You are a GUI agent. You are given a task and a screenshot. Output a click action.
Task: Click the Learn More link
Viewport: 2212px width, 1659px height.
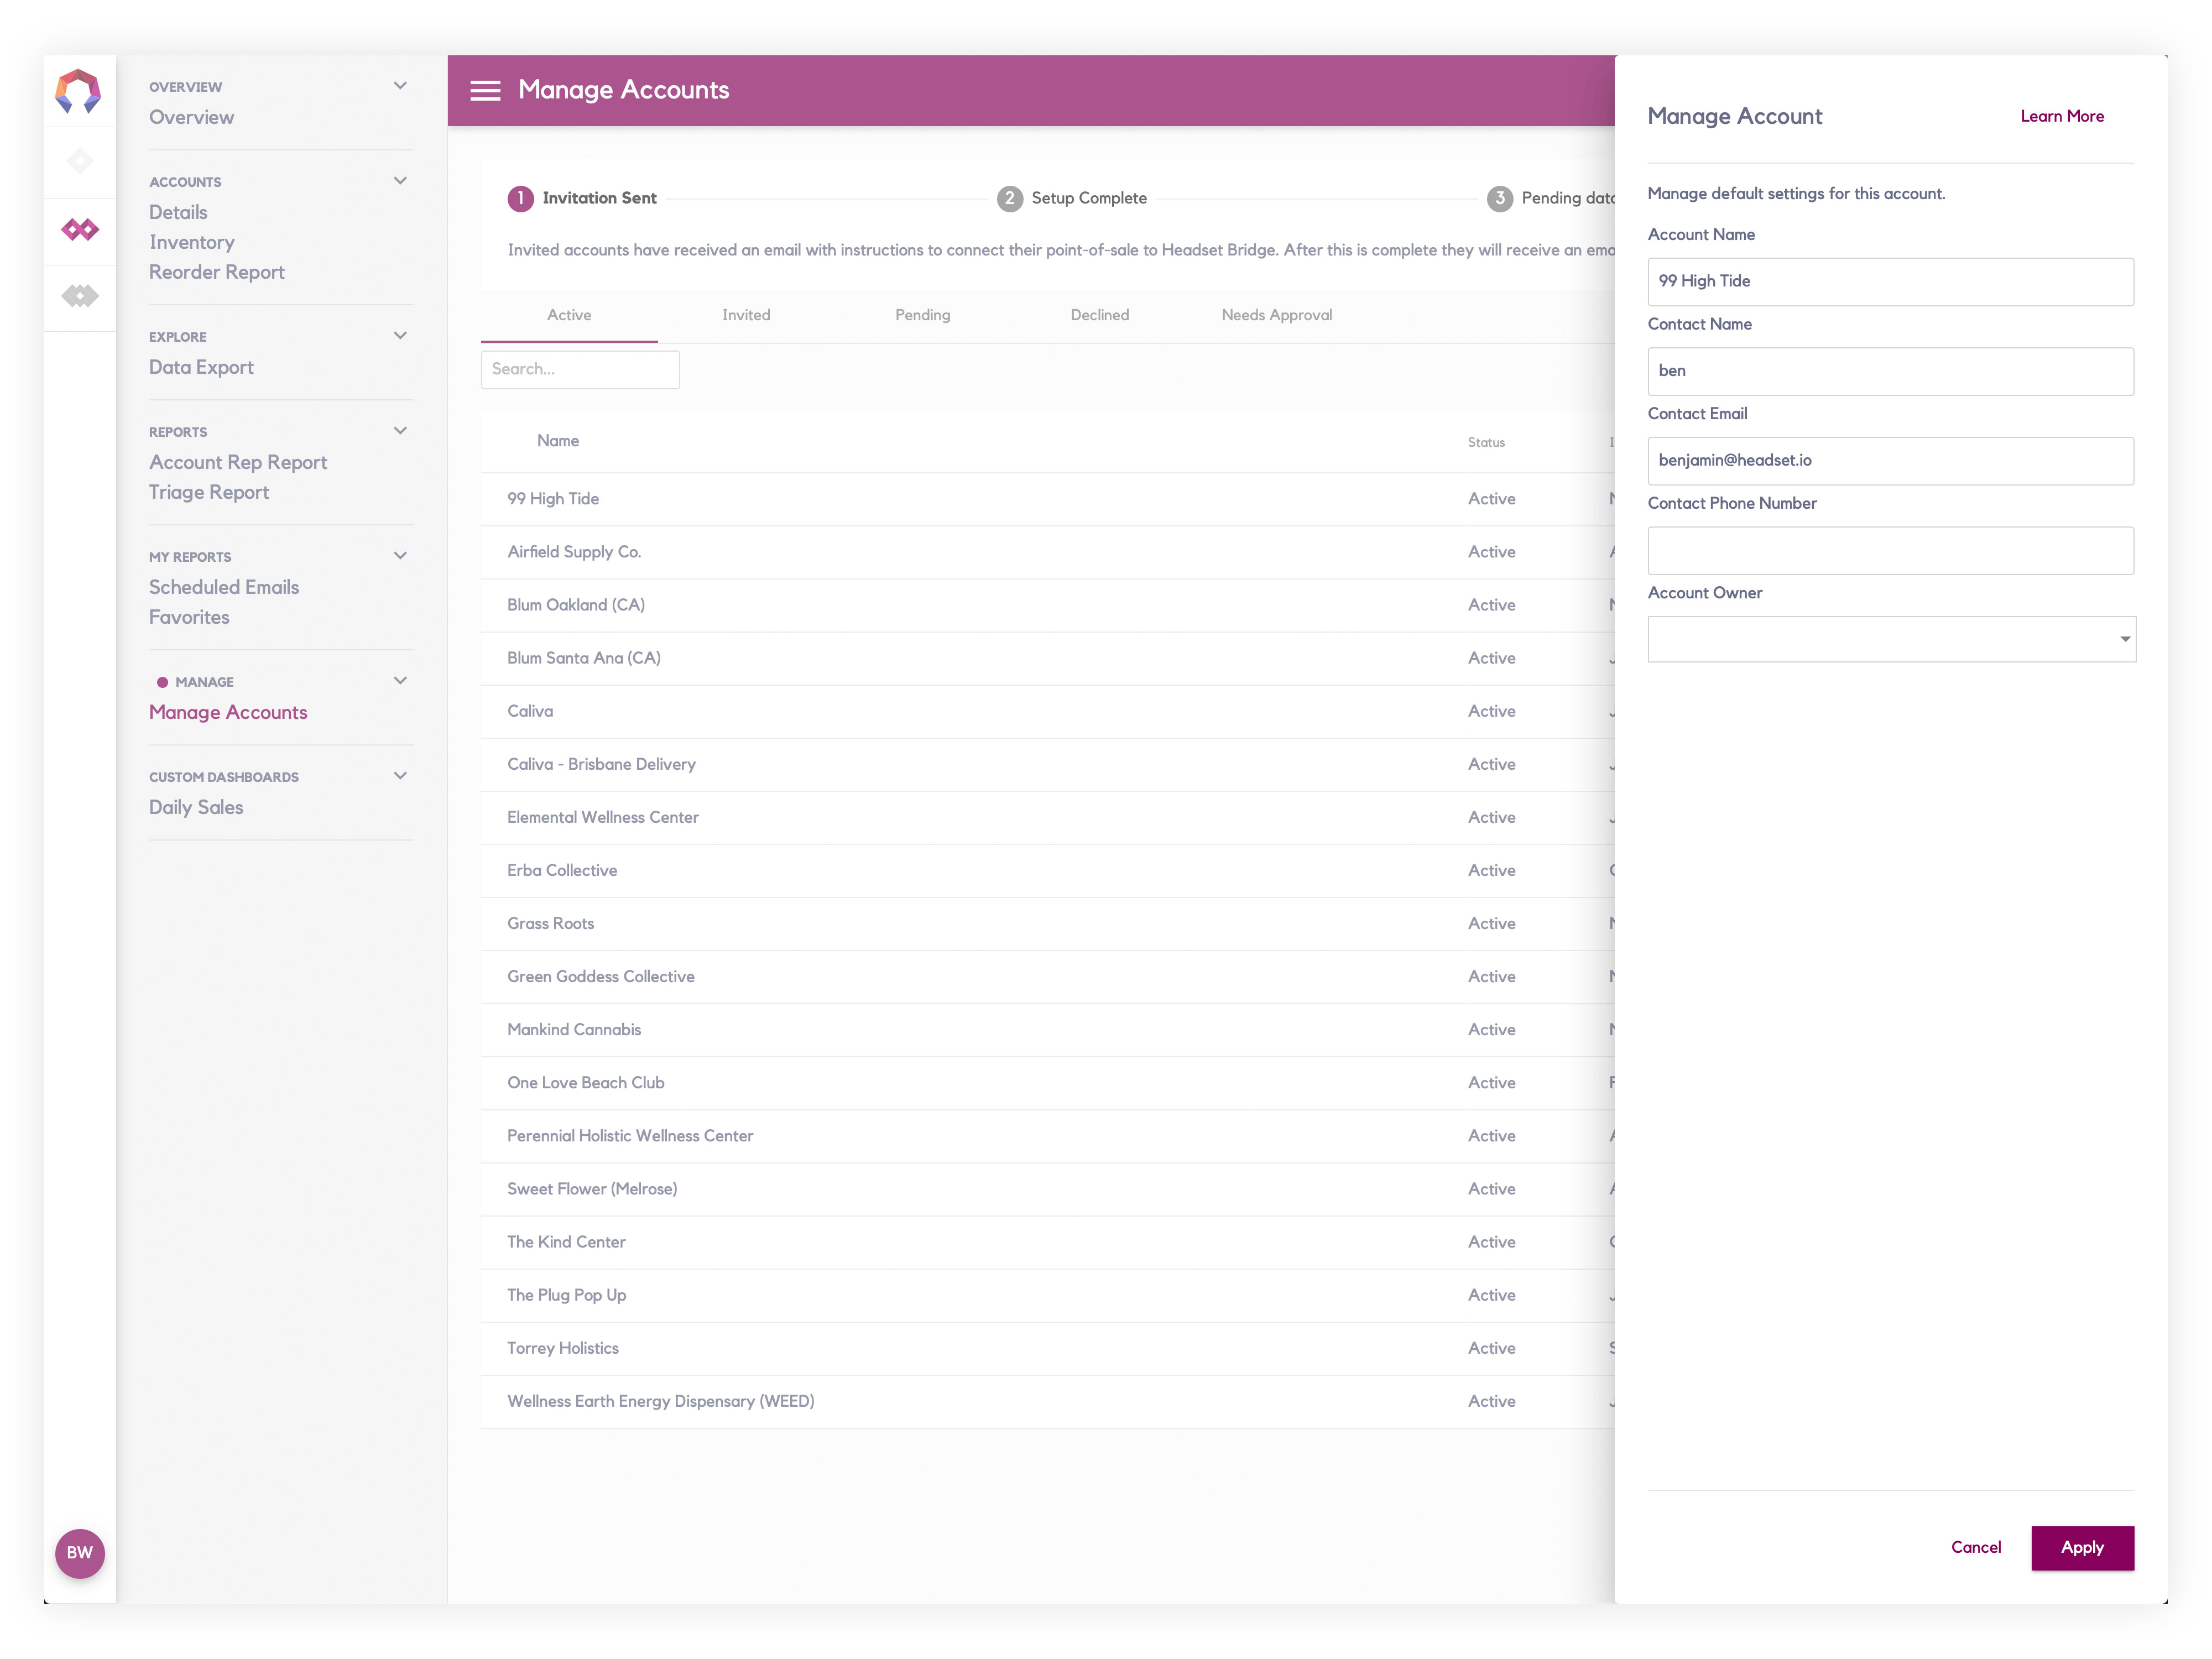click(x=2062, y=116)
